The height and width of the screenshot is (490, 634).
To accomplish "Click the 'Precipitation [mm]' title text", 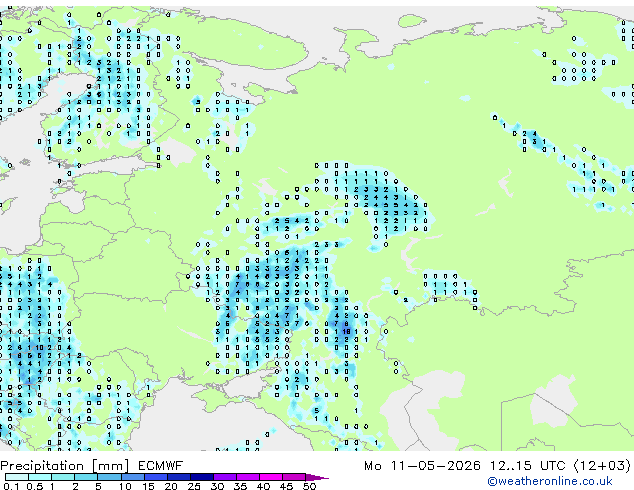I will coord(65,466).
